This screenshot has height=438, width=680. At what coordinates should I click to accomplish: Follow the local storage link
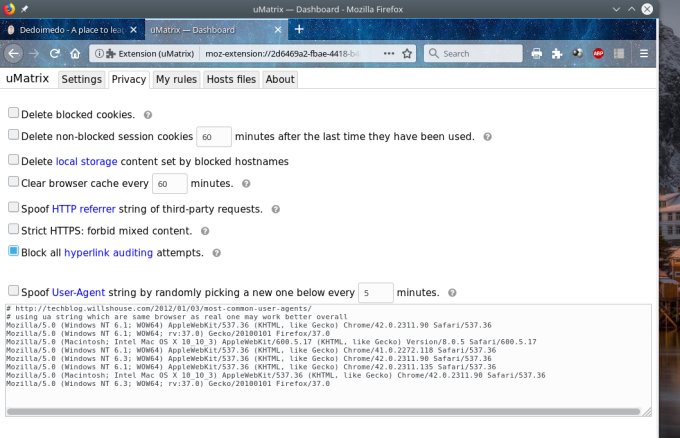click(87, 161)
